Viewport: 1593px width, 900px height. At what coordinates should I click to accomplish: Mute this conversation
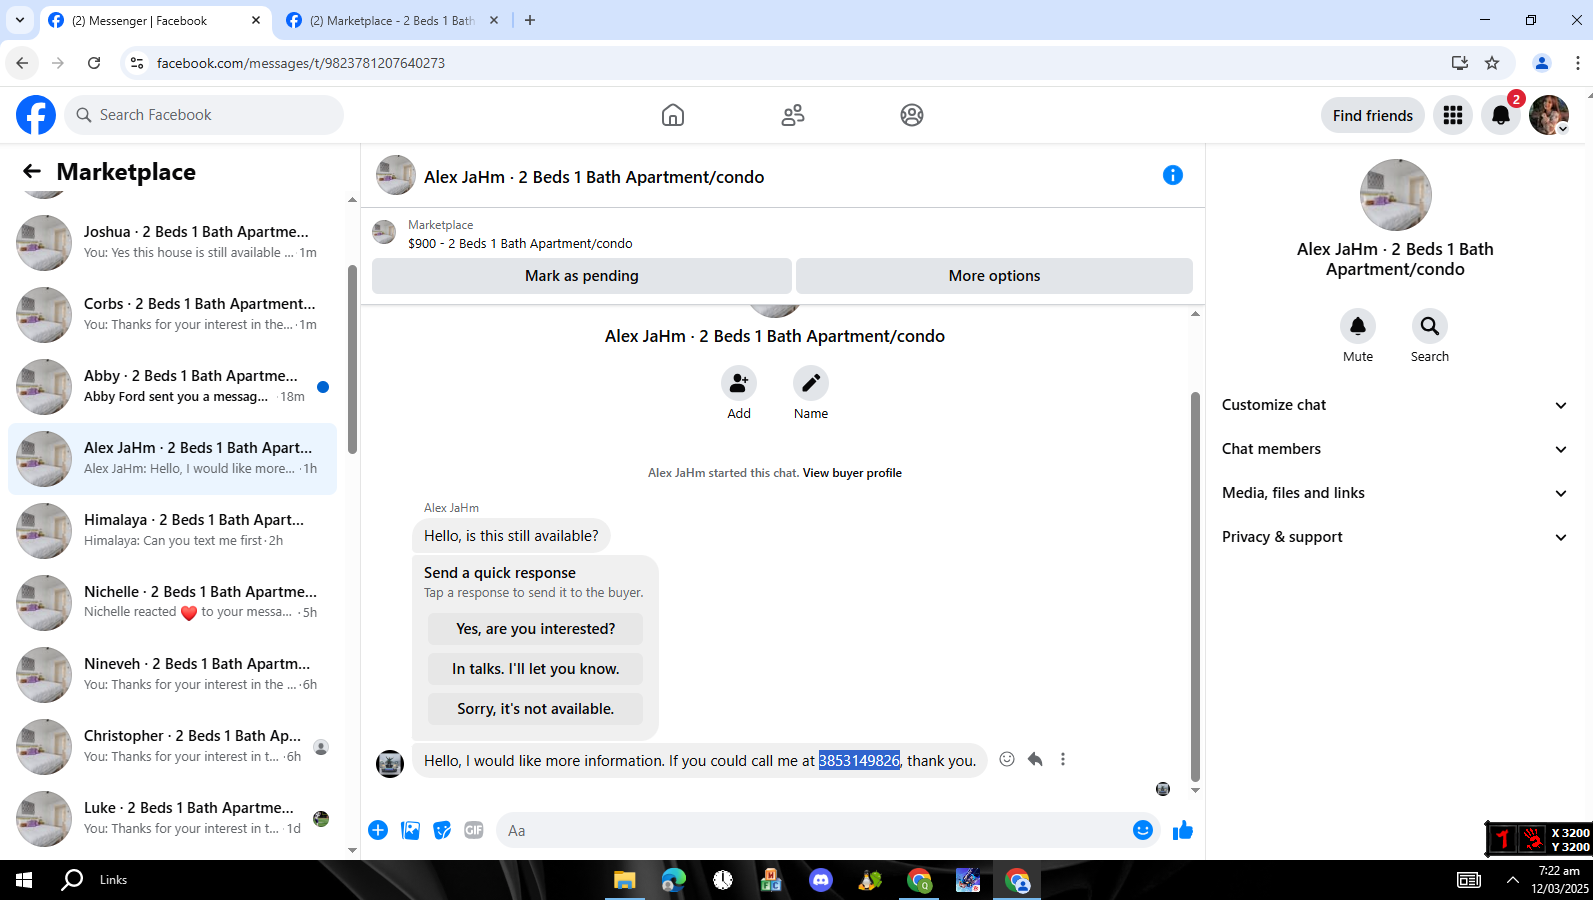pos(1358,326)
